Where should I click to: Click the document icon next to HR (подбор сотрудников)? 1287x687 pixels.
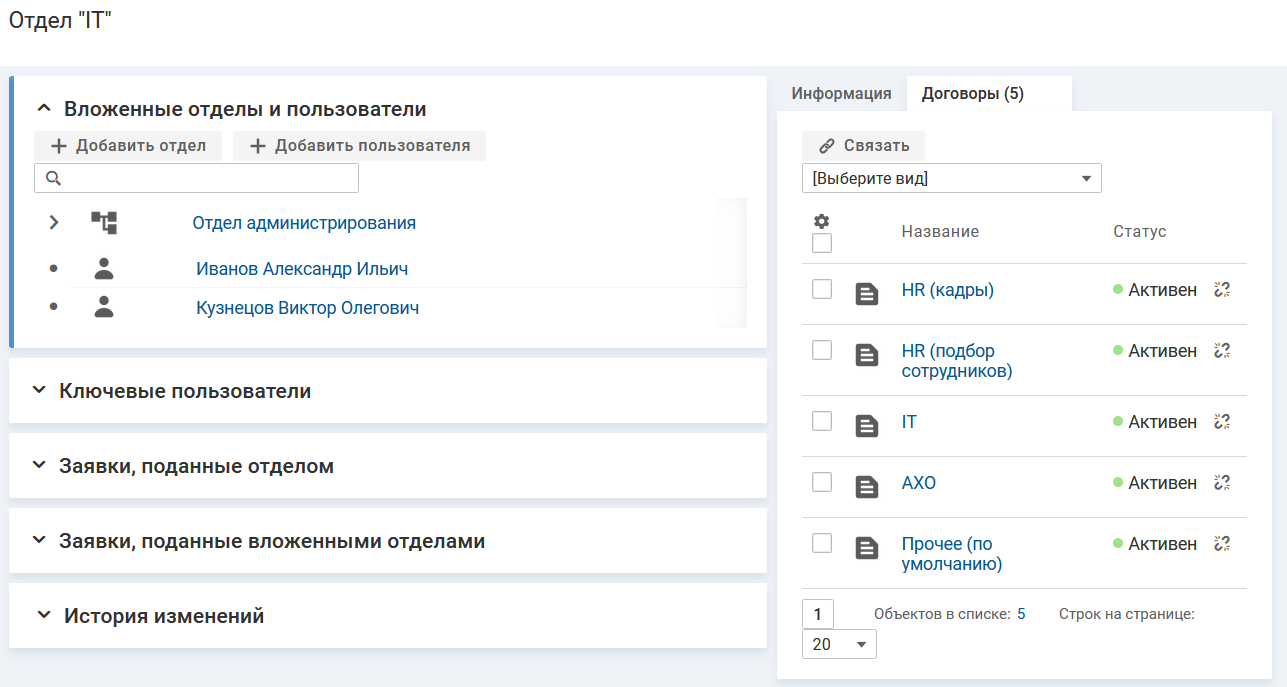coord(867,355)
